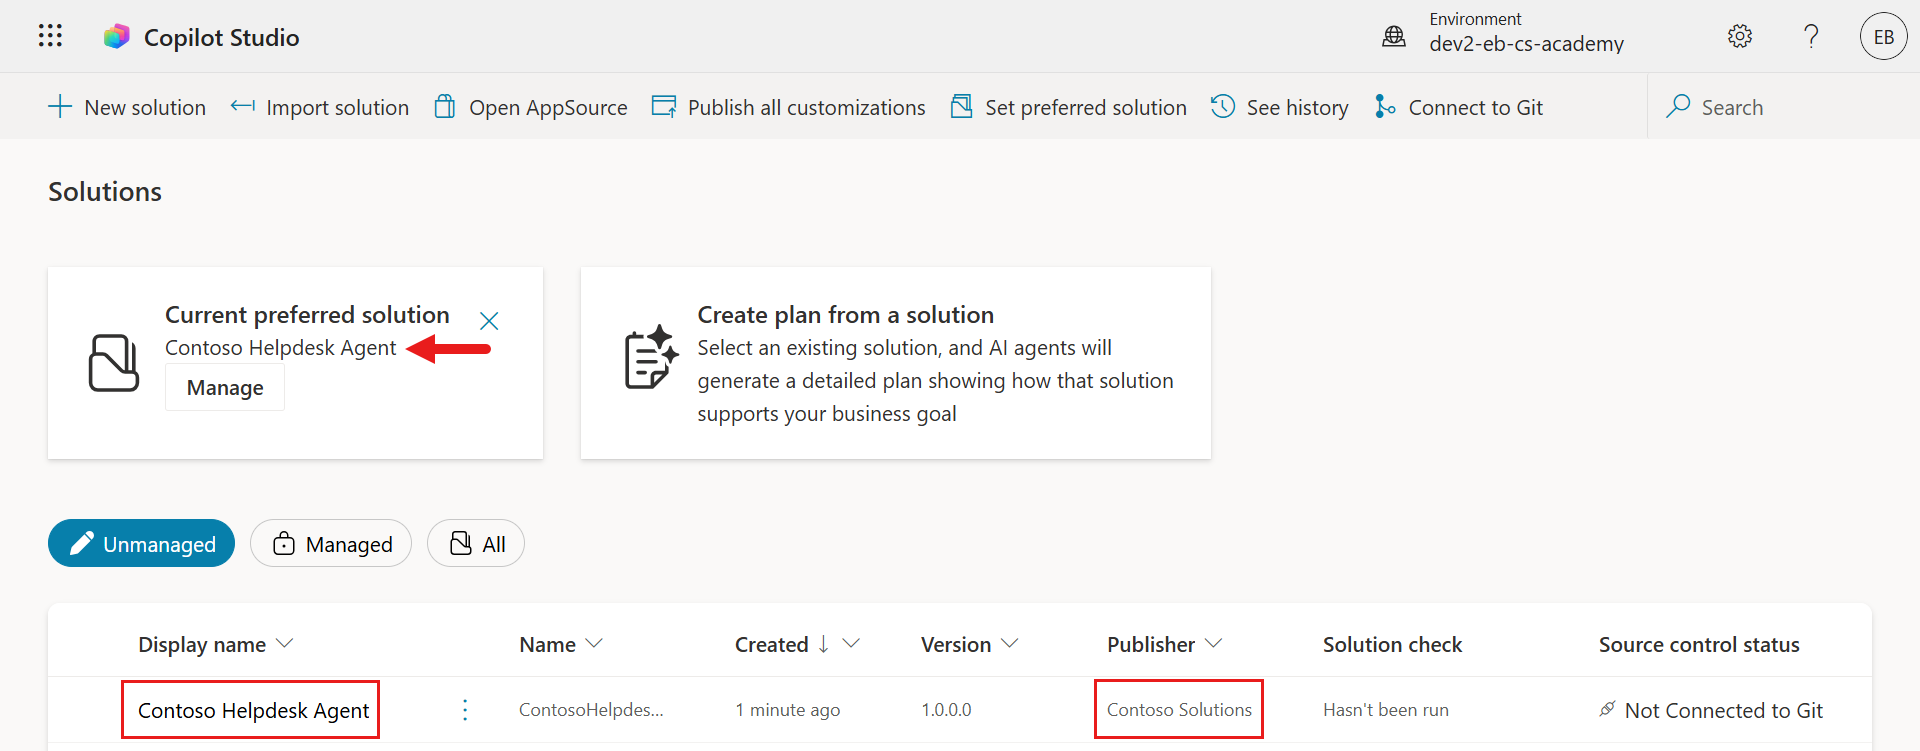Screen dimensions: 1920x751
Task: Click Connect to Git in the toolbar
Action: pyautogui.click(x=1459, y=107)
